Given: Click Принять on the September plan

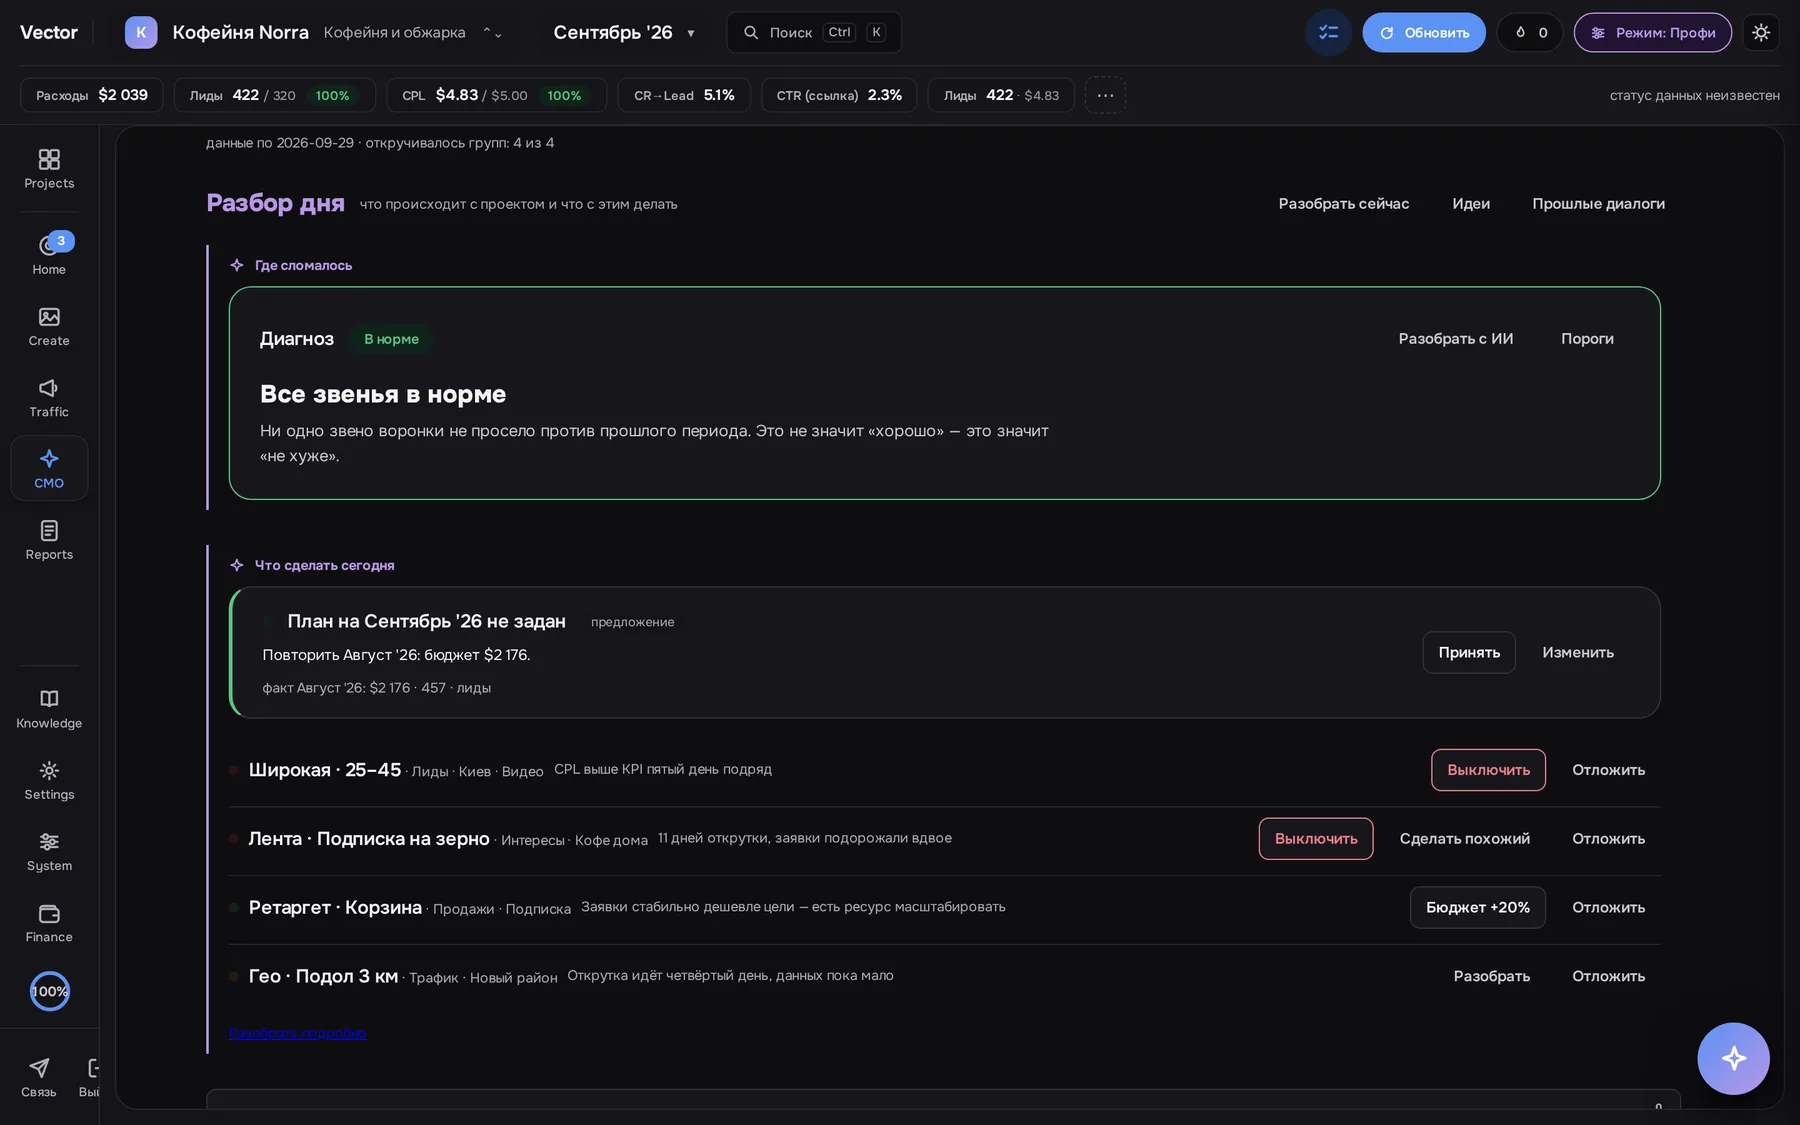Looking at the screenshot, I should pos(1469,652).
